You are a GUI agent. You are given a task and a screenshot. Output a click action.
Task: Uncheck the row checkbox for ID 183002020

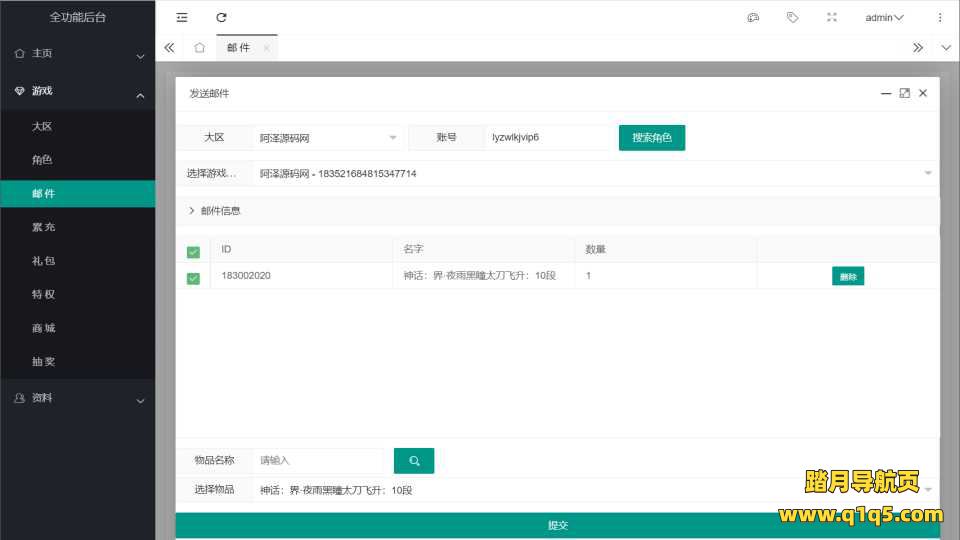193,277
